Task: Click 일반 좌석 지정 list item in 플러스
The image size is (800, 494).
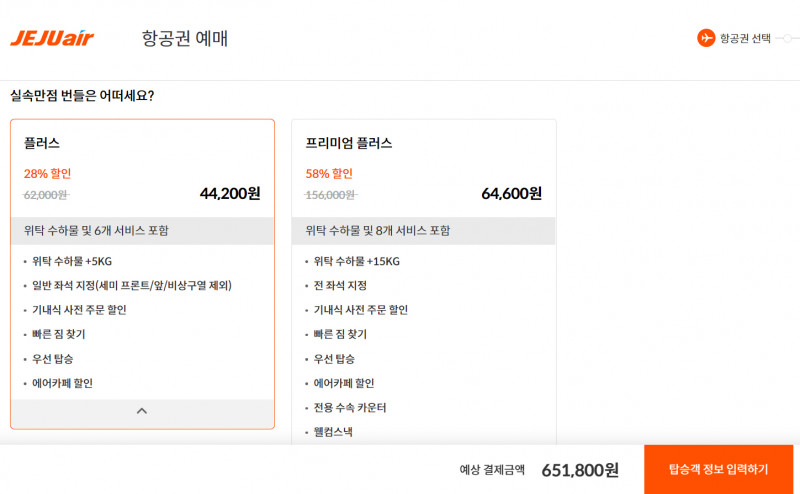Action: (132, 286)
